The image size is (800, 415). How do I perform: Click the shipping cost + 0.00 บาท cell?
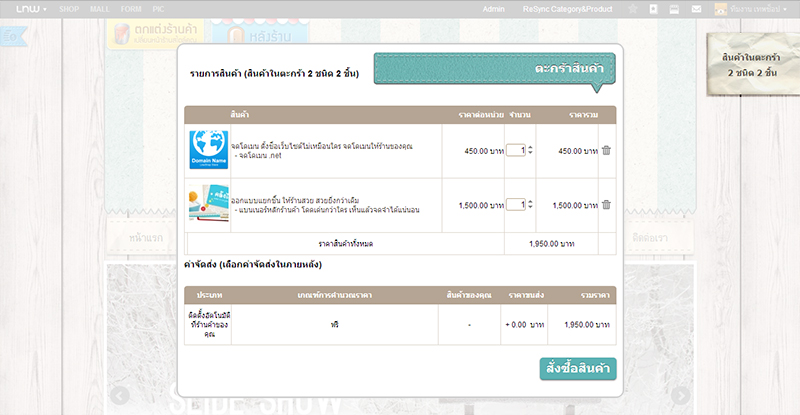point(524,325)
